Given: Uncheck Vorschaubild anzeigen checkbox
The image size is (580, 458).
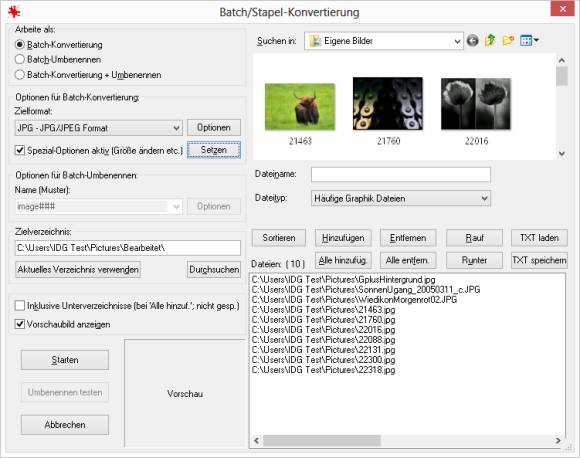Looking at the screenshot, I should click(x=20, y=324).
